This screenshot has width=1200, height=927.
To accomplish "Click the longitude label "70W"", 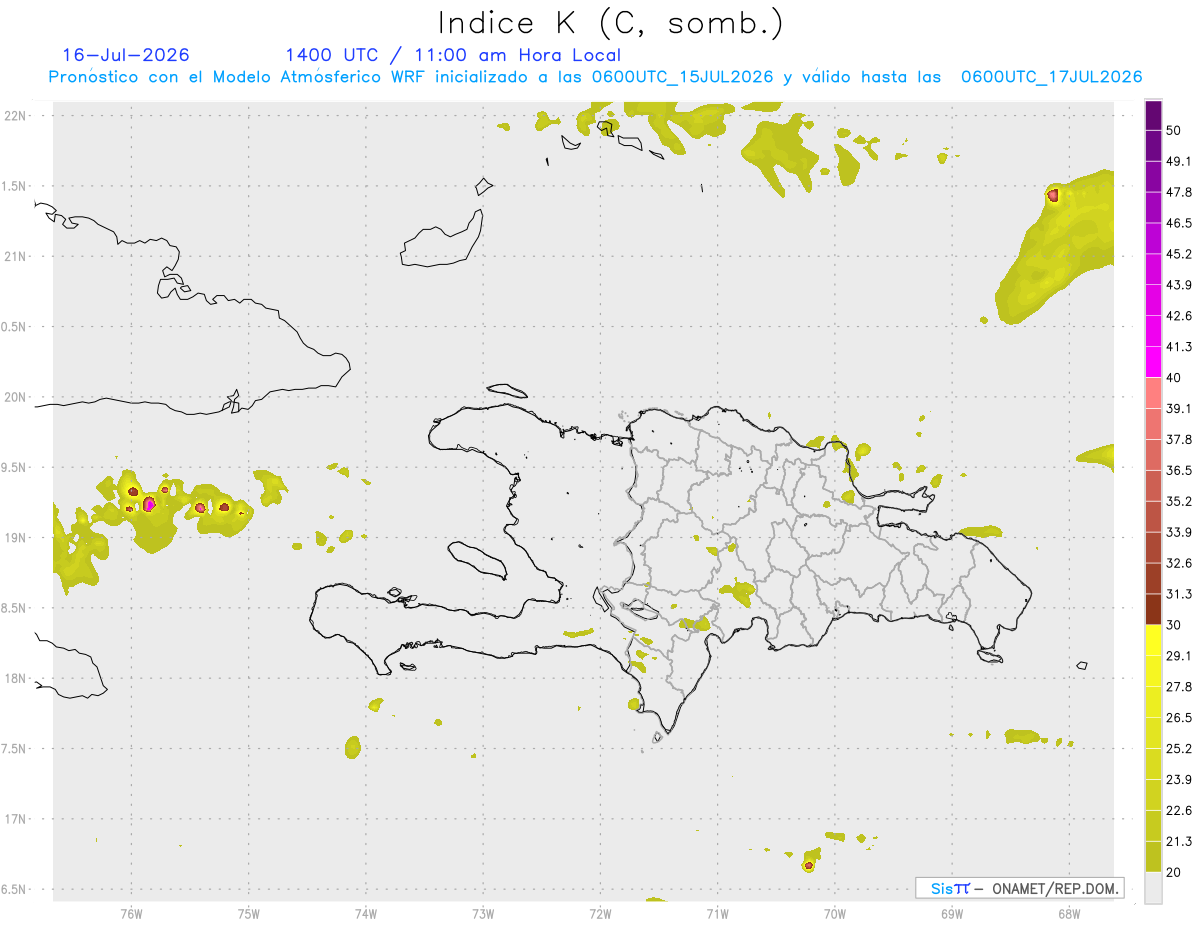I will (x=835, y=913).
